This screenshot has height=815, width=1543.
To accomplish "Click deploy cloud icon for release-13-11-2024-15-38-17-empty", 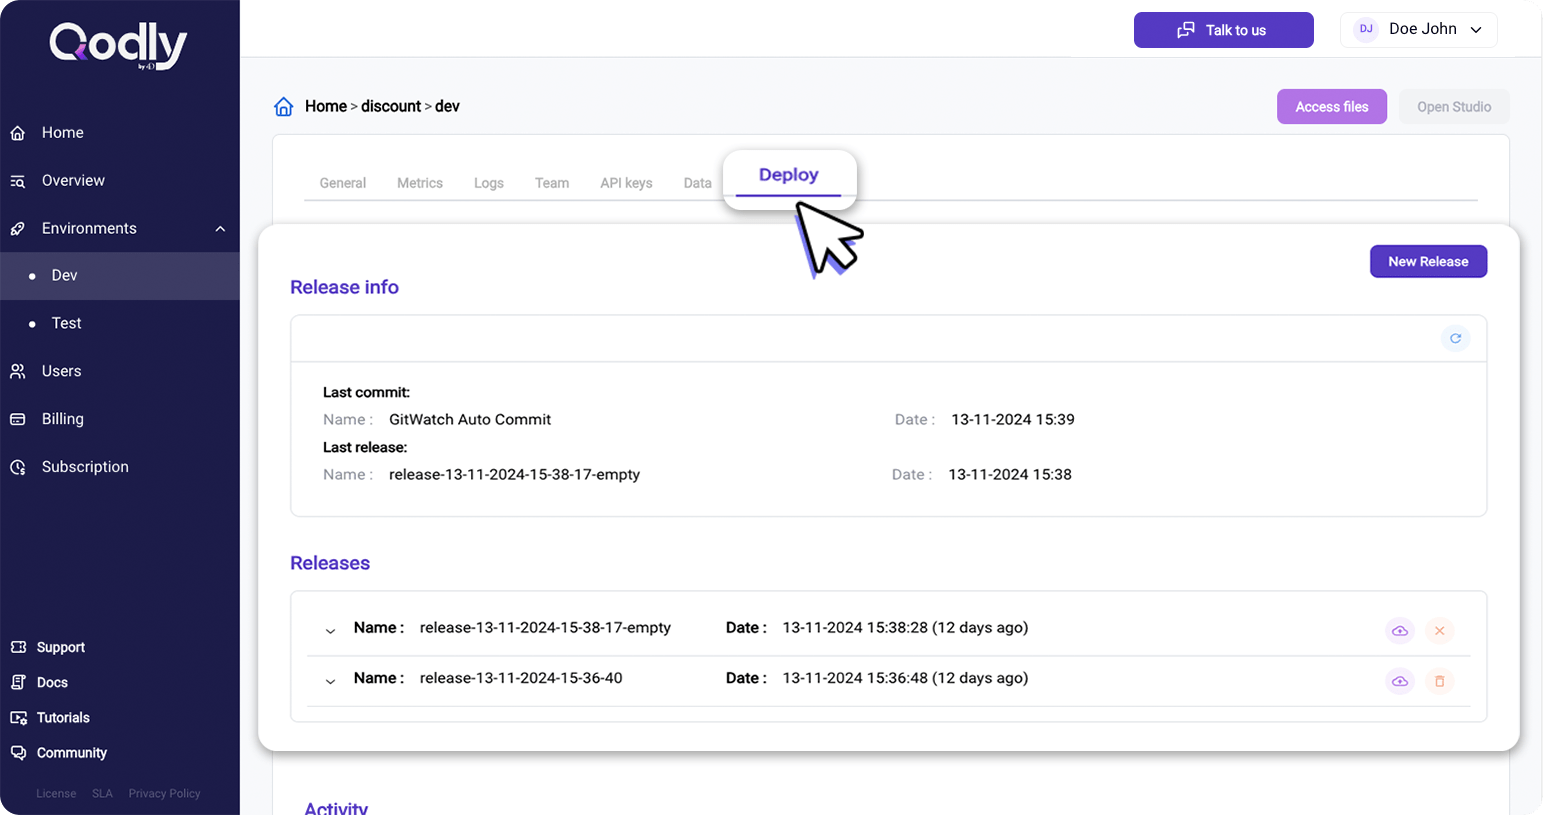I will point(1399,631).
